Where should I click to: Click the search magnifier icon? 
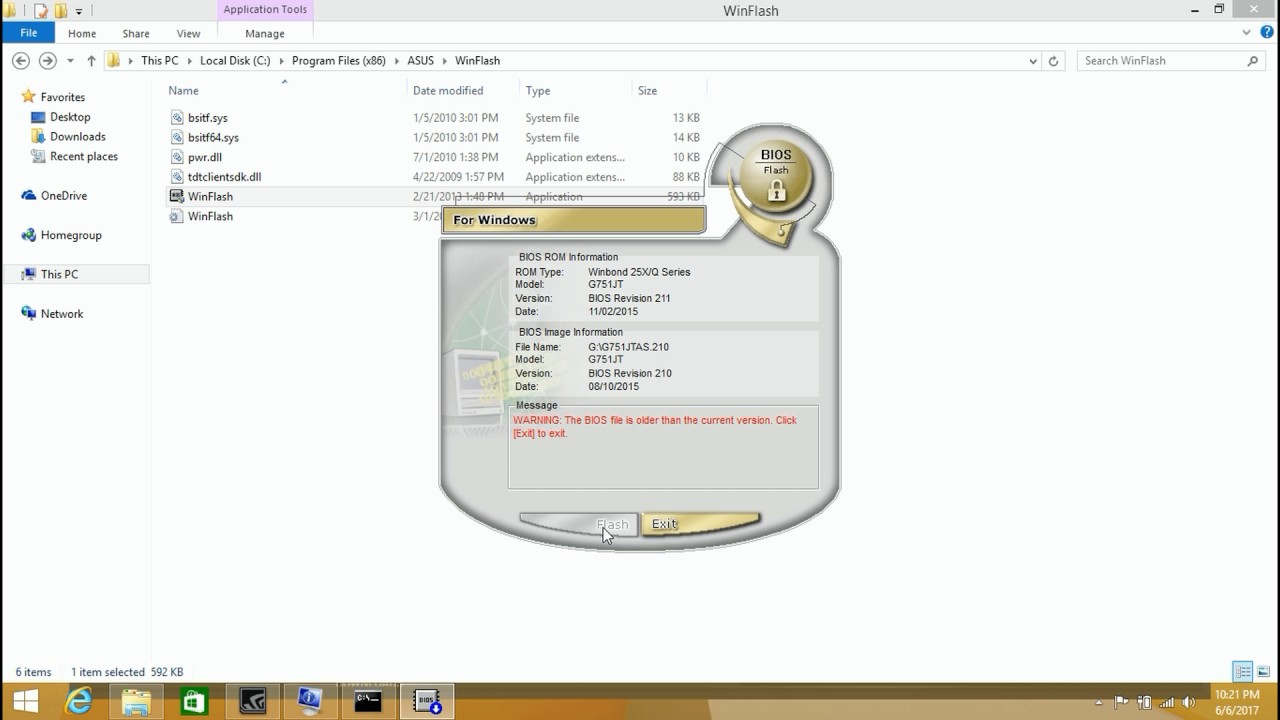tap(1252, 61)
